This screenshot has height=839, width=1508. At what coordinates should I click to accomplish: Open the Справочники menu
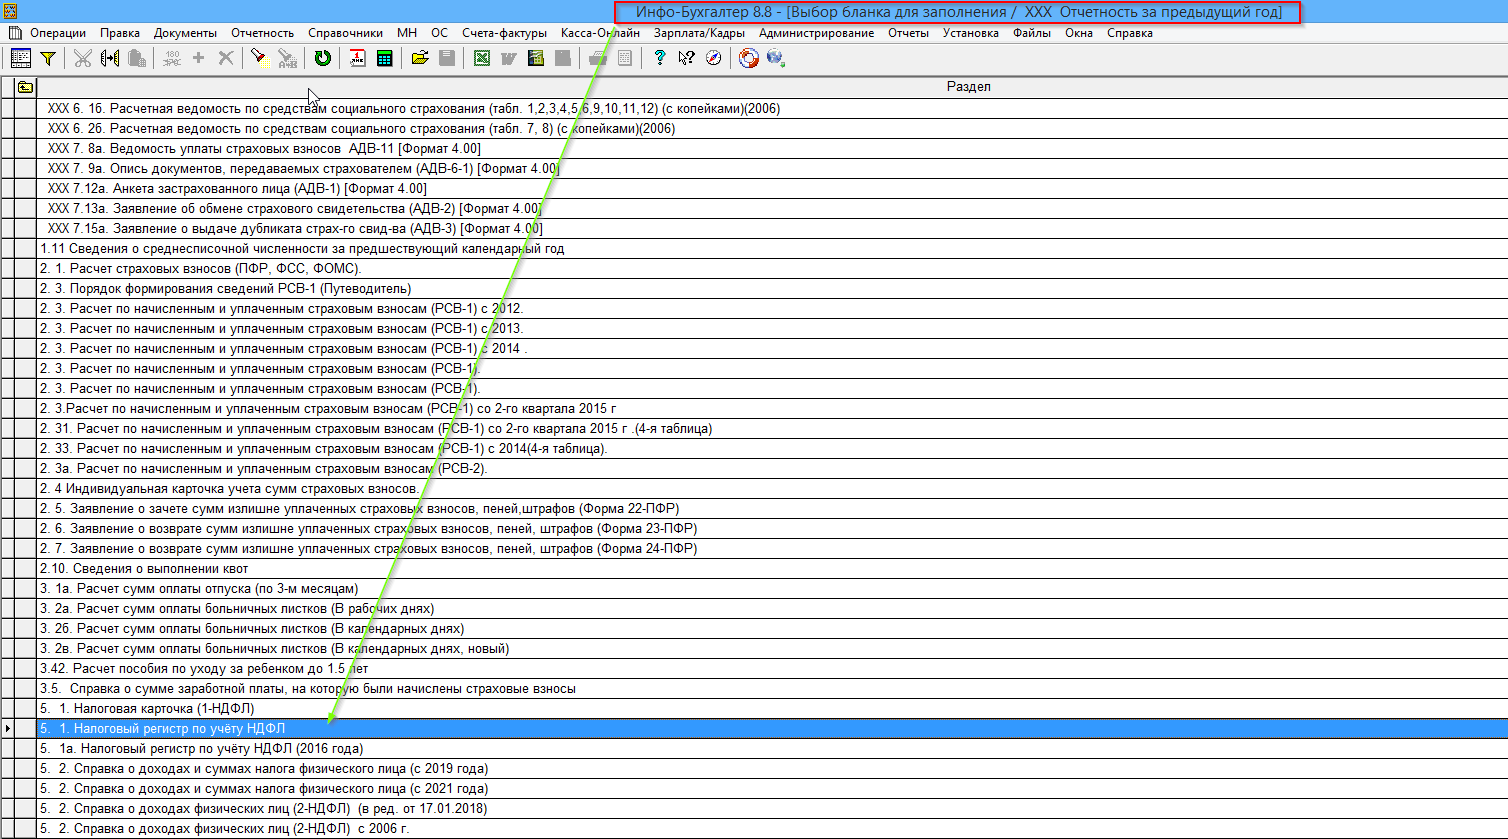[345, 33]
